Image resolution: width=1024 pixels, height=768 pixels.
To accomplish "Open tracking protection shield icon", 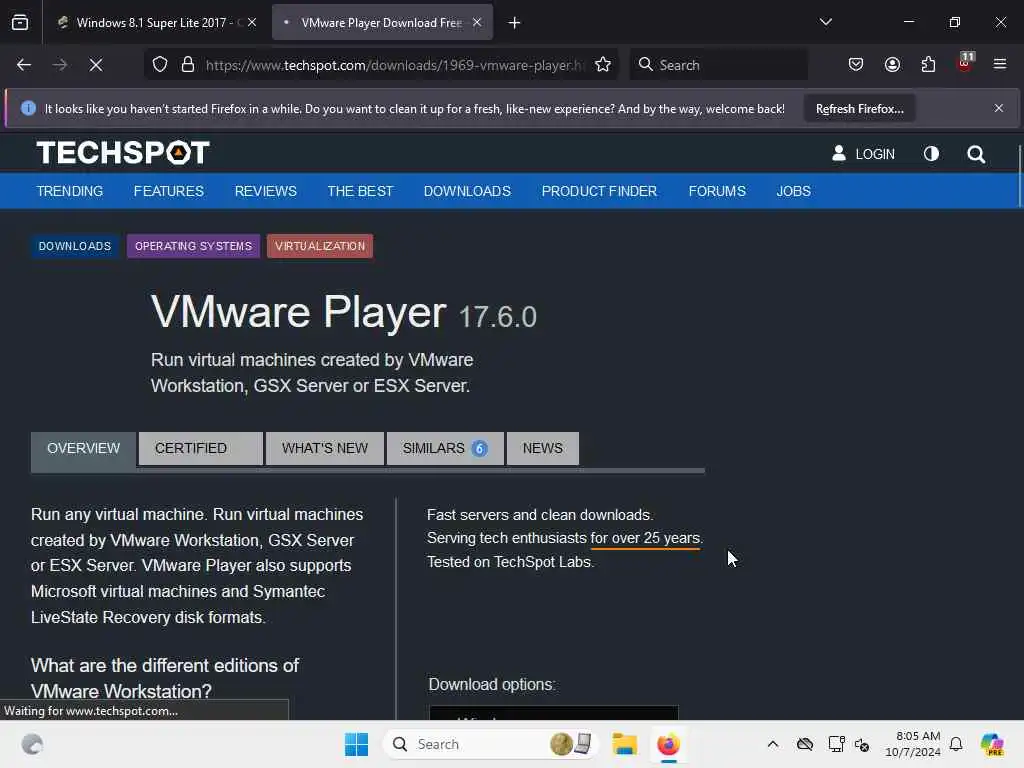I will click(160, 65).
